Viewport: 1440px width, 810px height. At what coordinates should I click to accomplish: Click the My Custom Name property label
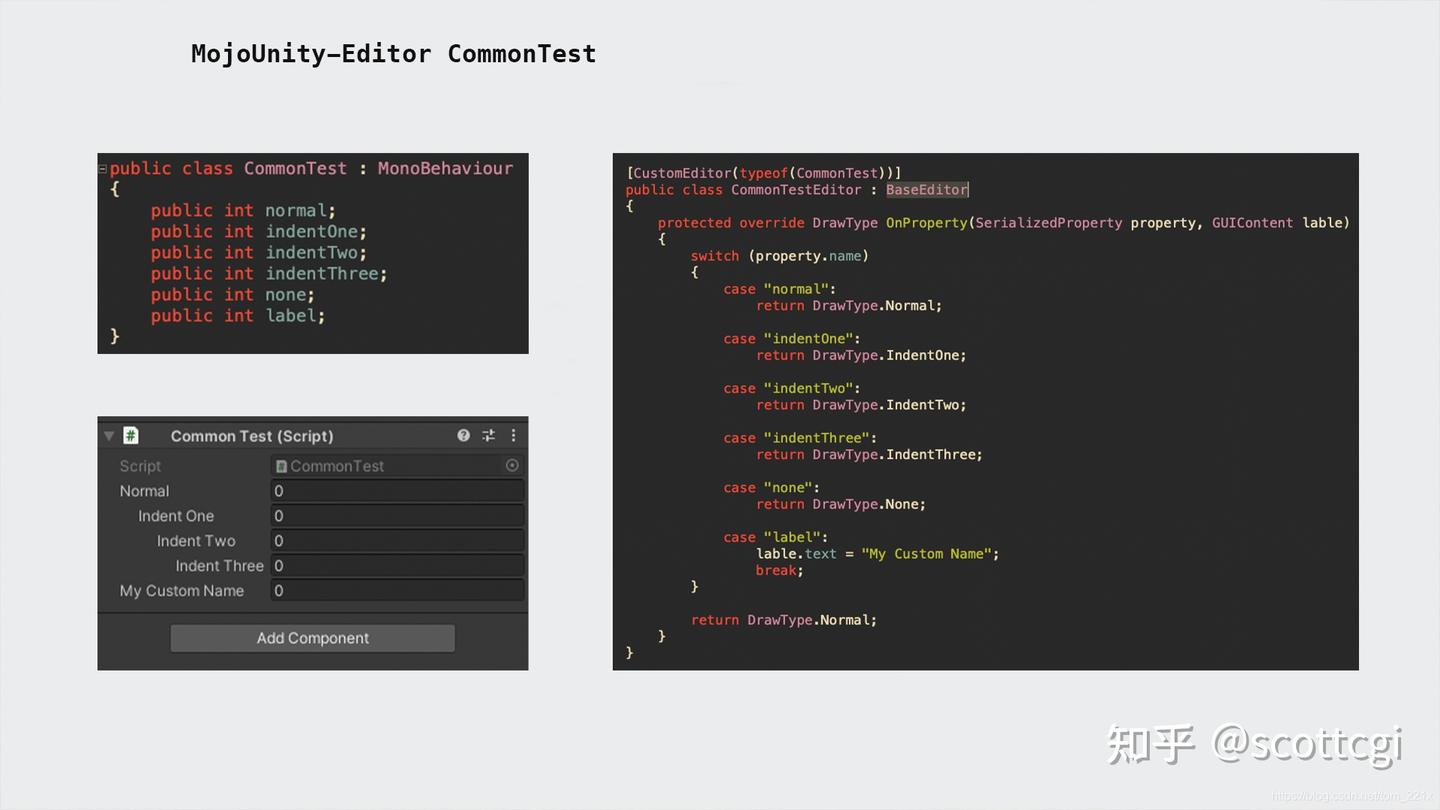click(182, 591)
